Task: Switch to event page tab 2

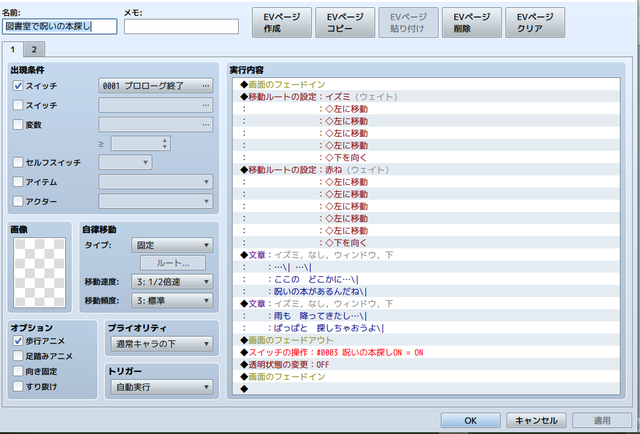Action: coord(34,50)
